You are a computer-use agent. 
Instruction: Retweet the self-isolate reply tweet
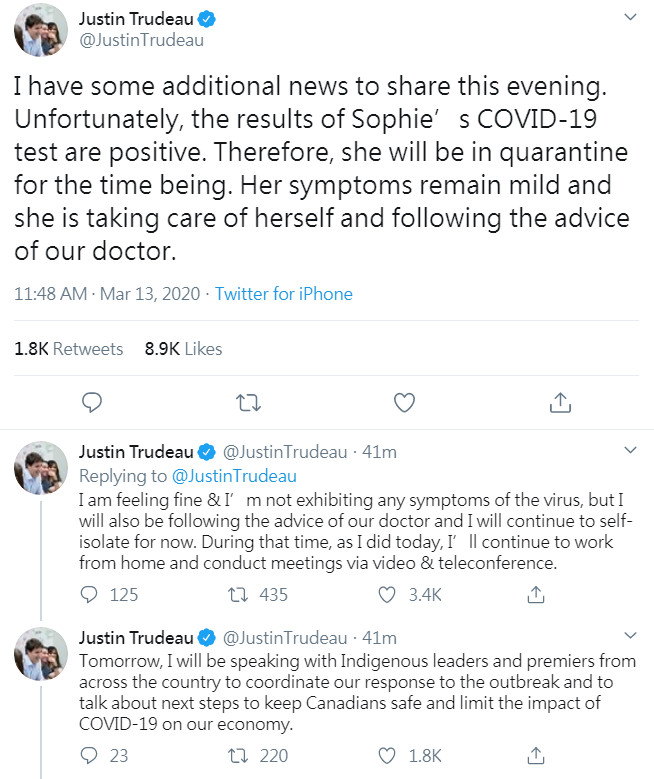[x=238, y=595]
